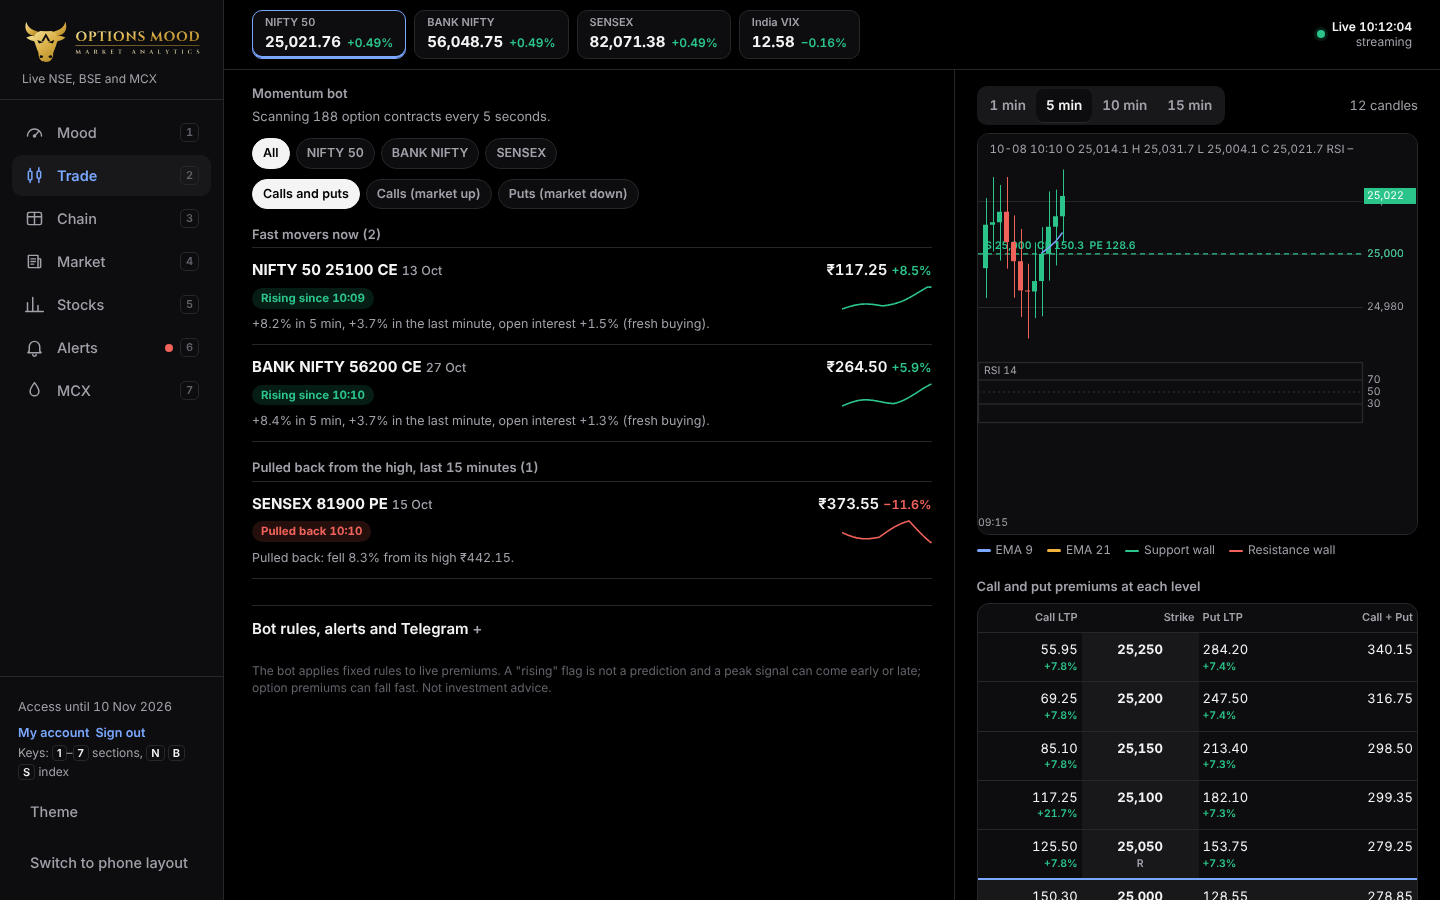Open the MCX droplet icon

pyautogui.click(x=34, y=391)
